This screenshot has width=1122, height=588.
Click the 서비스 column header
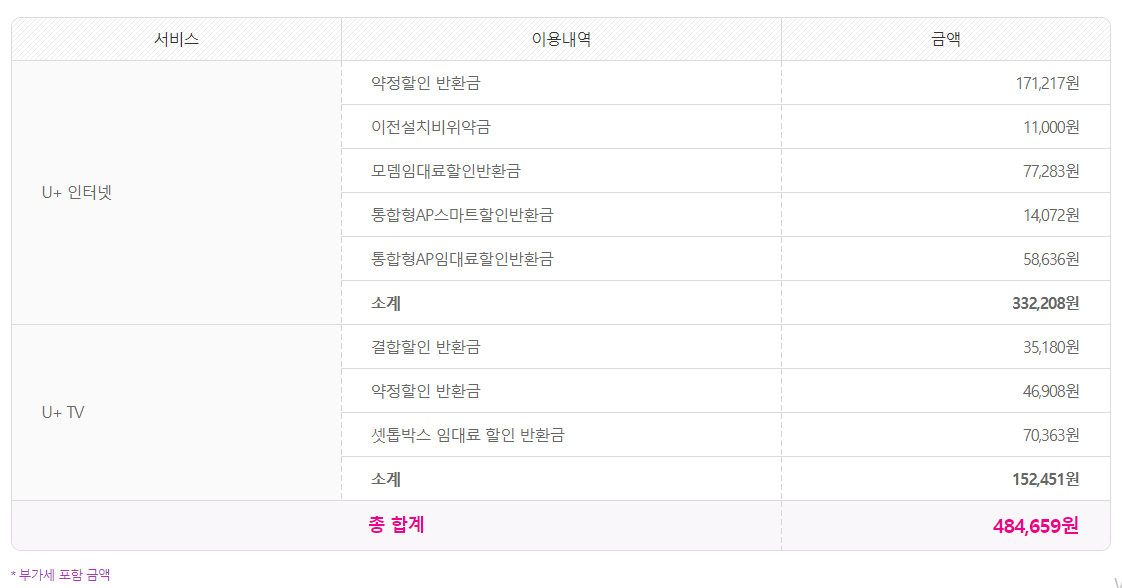pos(176,39)
